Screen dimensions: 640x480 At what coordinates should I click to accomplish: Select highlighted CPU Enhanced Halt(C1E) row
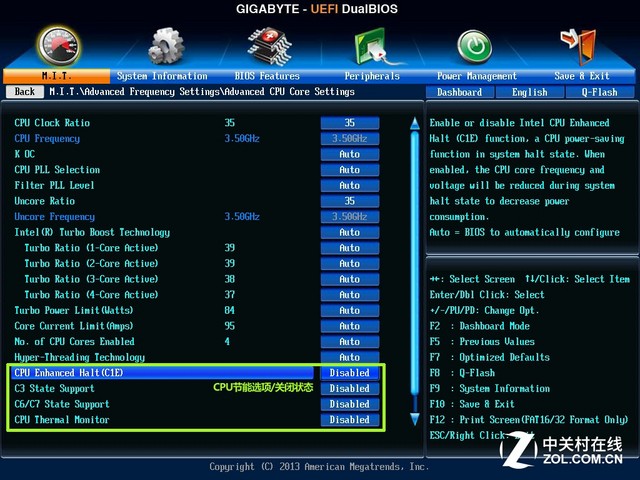point(162,373)
